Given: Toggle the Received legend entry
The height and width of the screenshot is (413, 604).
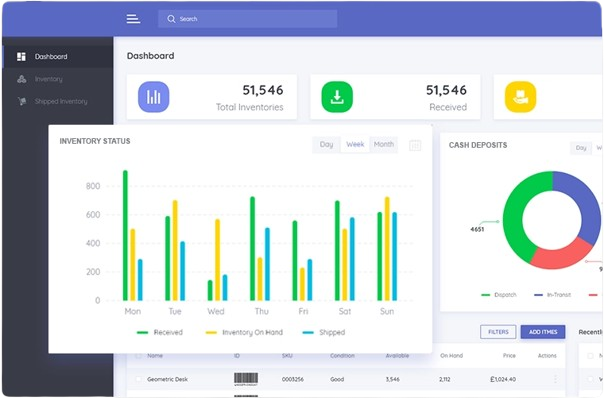Looking at the screenshot, I should click(160, 332).
